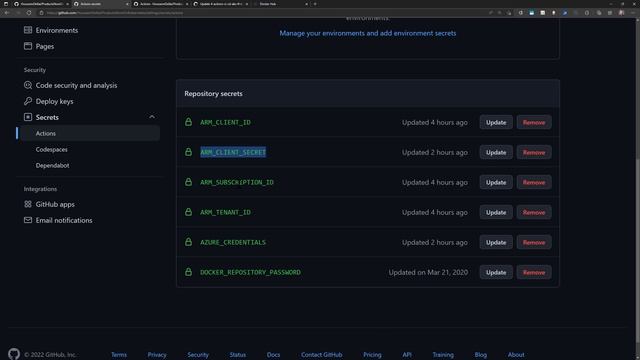
Task: Click the lock icon beside ARM_CLIENT_SECRET
Action: point(188,152)
